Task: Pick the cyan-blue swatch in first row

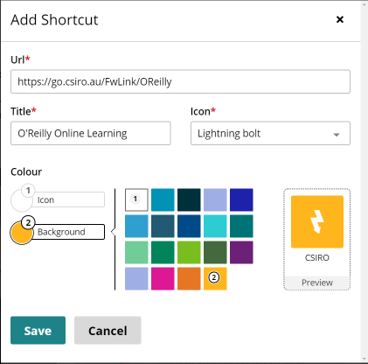Action: 163,200
